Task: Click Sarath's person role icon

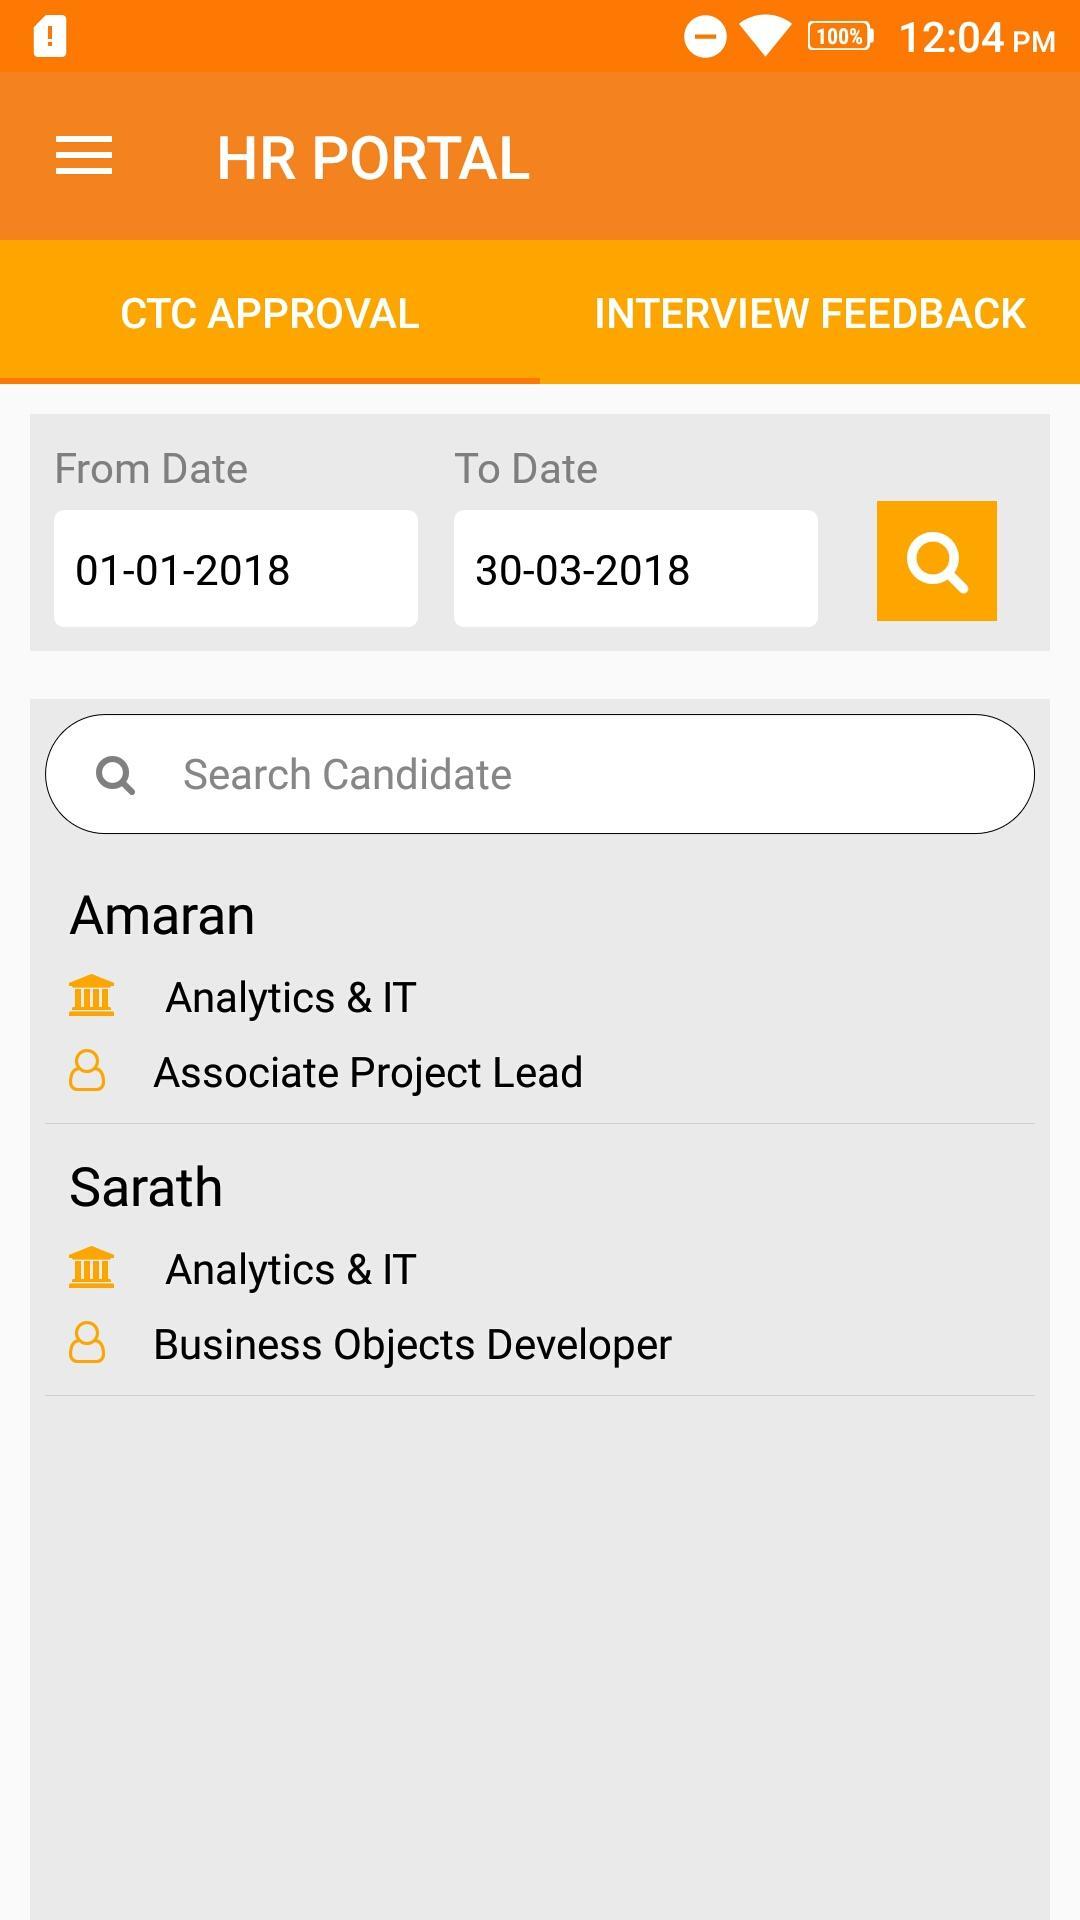Action: [x=87, y=1342]
